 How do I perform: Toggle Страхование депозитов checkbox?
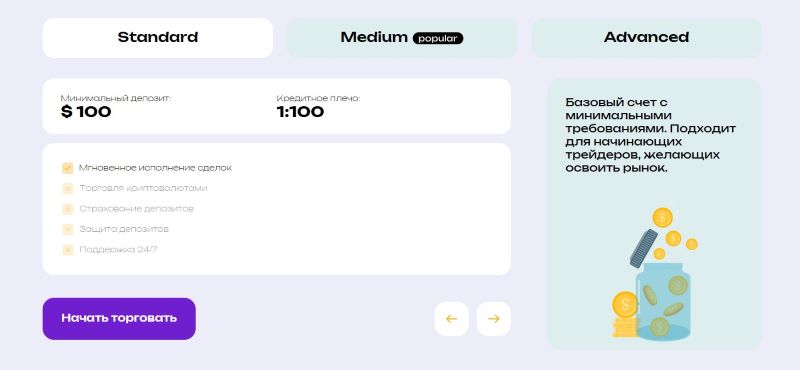67,209
